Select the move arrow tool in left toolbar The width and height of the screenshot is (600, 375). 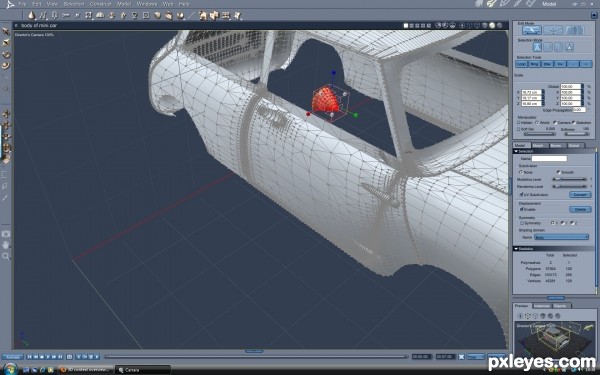[x=6, y=31]
